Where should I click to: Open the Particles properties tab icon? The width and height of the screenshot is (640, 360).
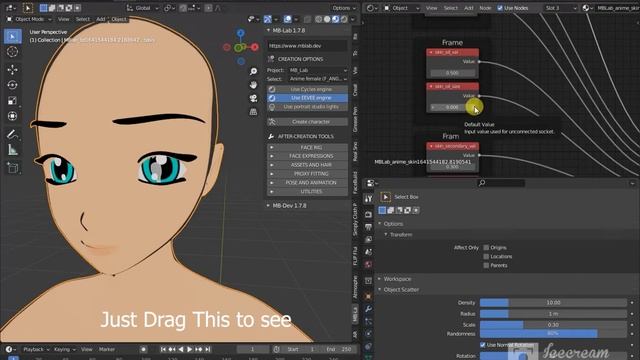point(368,322)
